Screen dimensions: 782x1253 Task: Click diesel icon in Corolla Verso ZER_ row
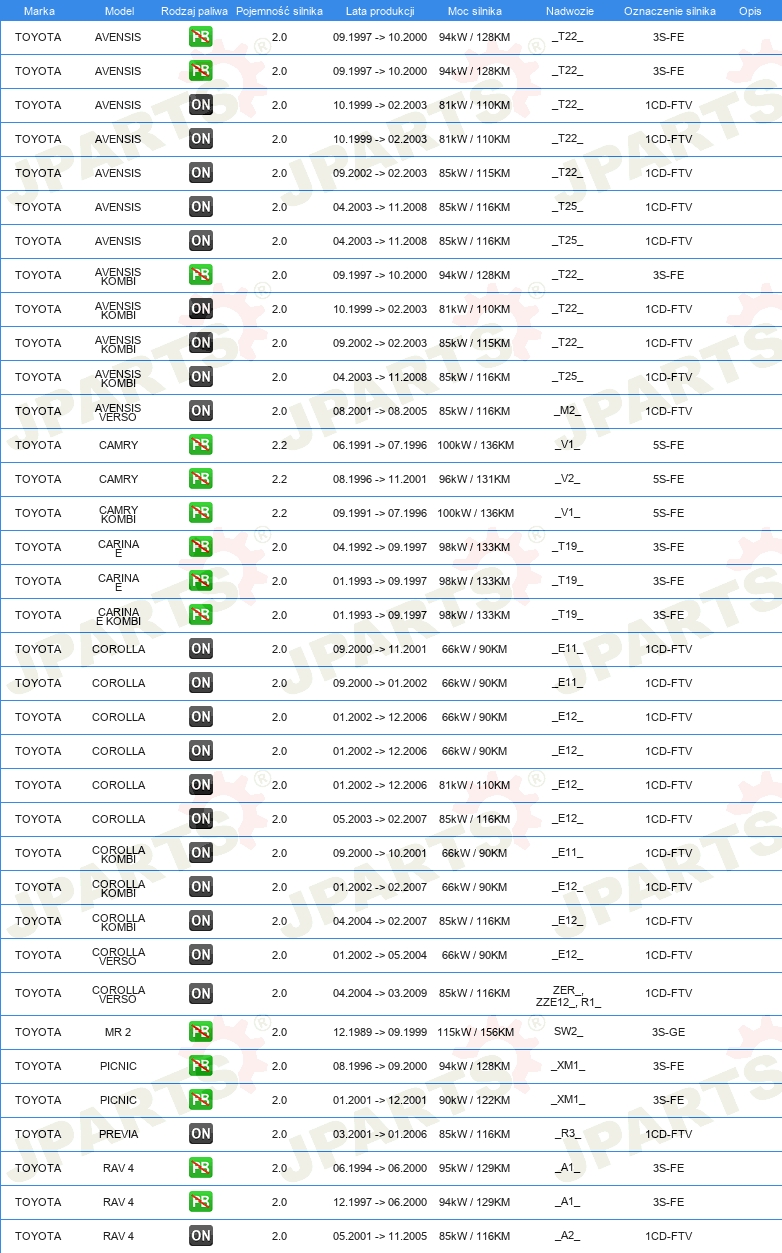(201, 994)
